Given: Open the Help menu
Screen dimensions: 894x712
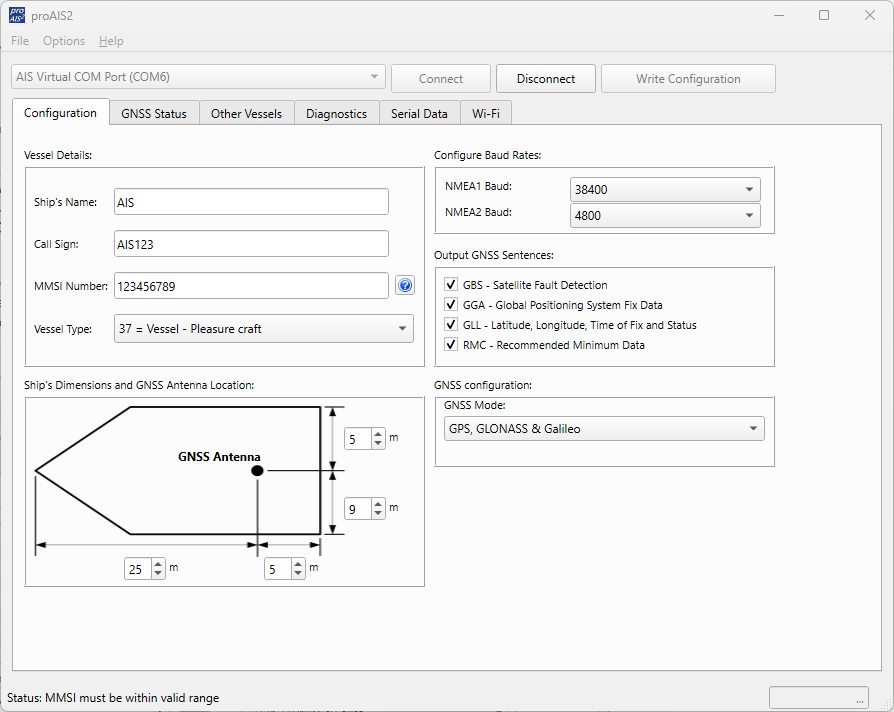Looking at the screenshot, I should (x=111, y=41).
